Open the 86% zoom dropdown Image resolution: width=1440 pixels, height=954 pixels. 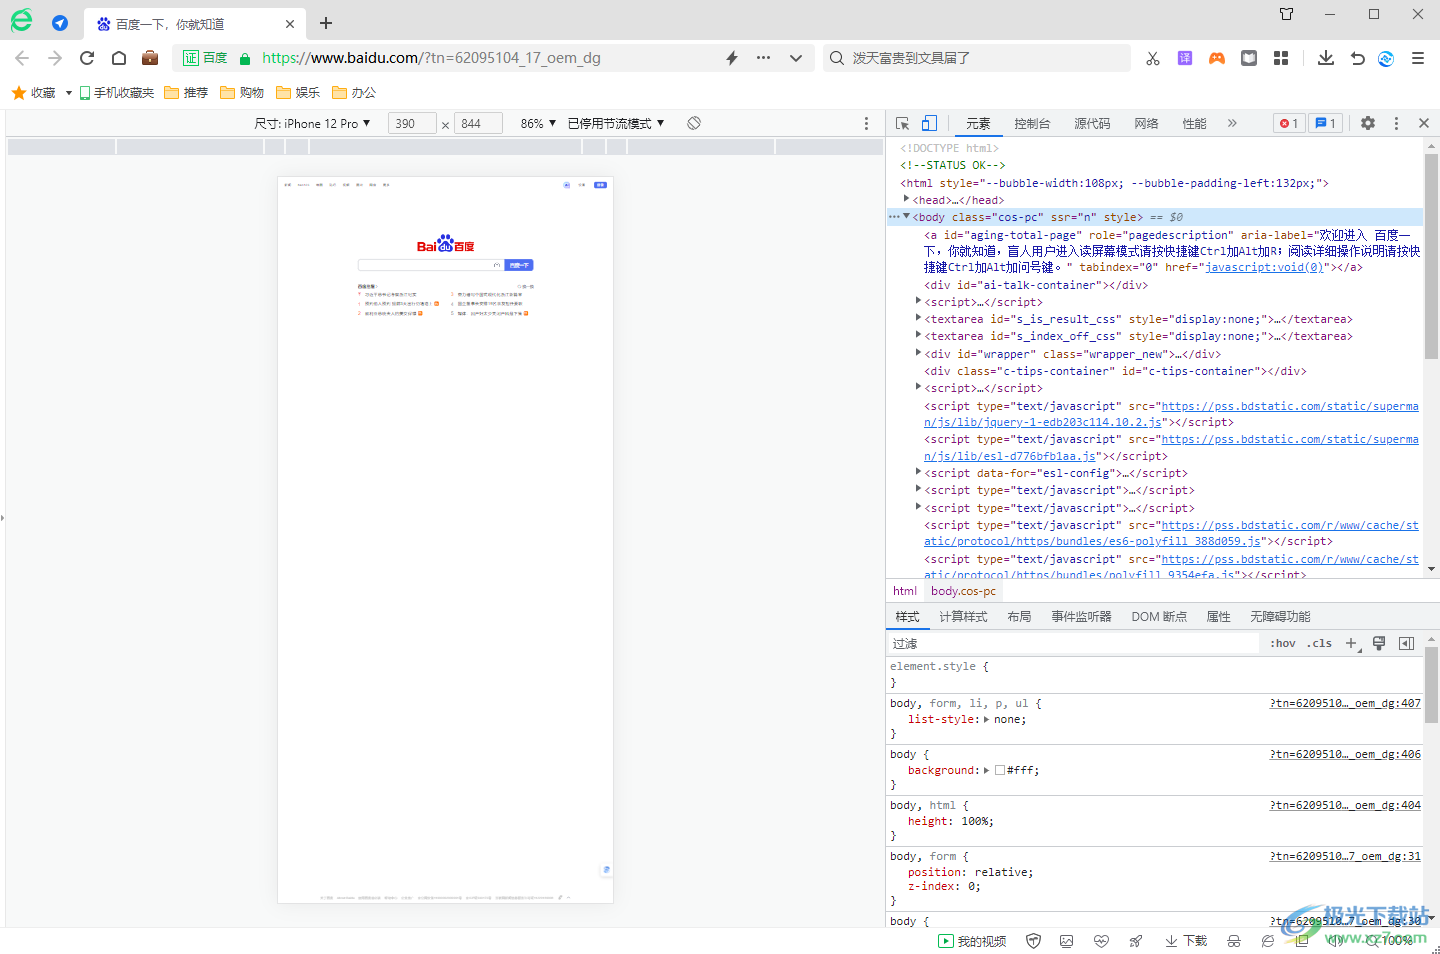point(538,123)
